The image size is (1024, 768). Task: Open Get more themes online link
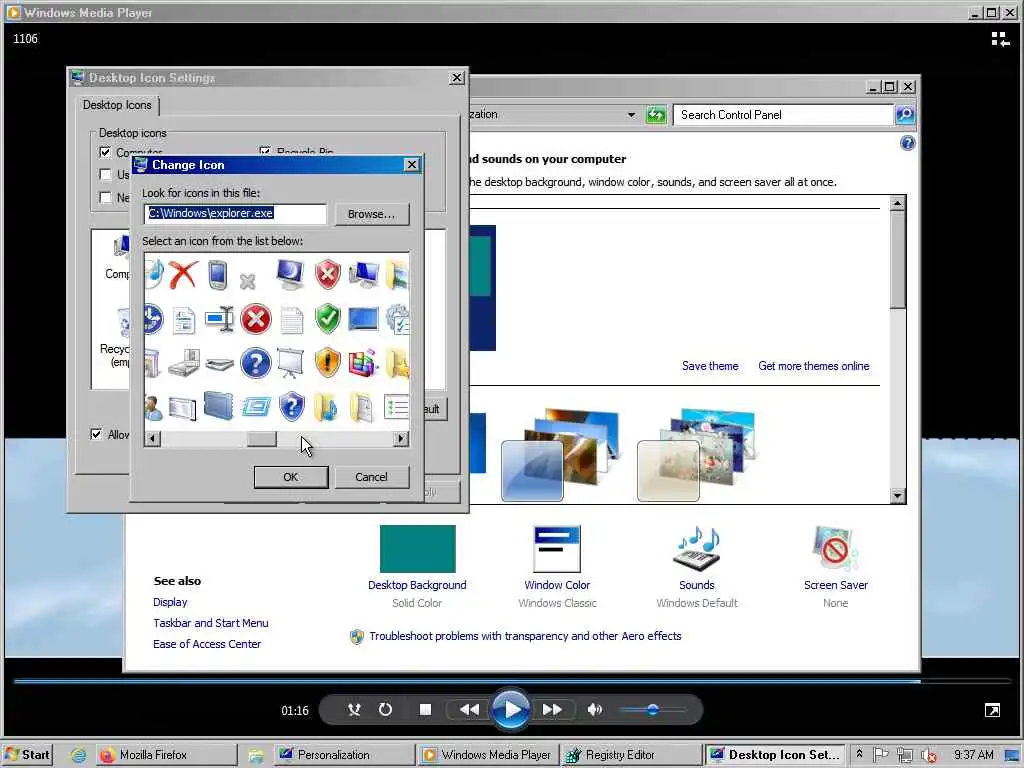(x=814, y=366)
